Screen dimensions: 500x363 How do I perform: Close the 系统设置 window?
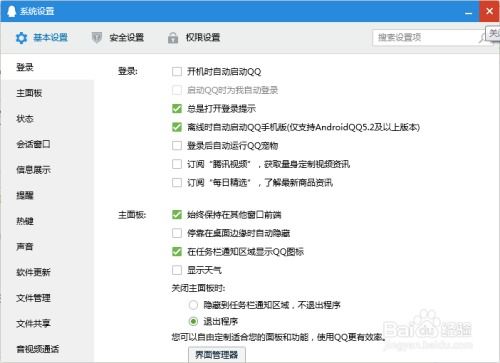coord(489,11)
